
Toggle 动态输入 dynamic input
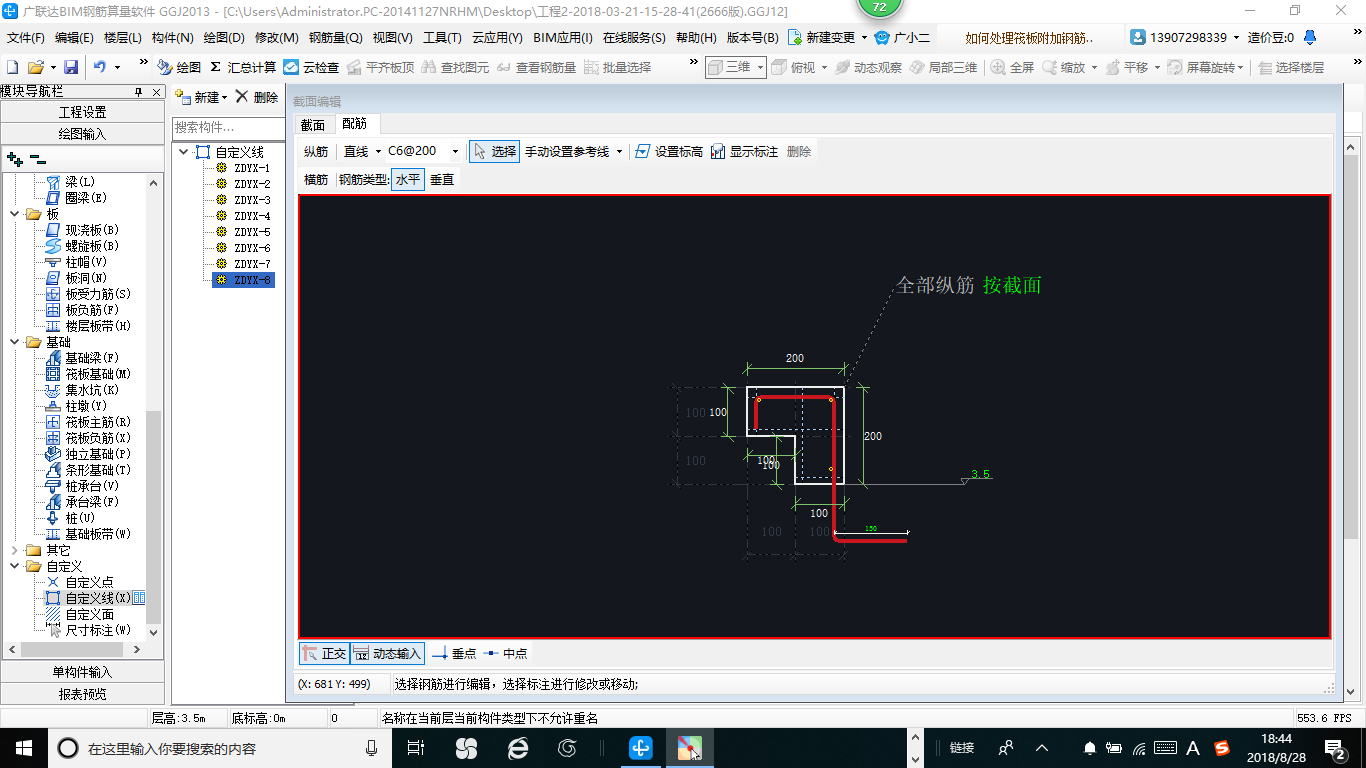tap(387, 654)
